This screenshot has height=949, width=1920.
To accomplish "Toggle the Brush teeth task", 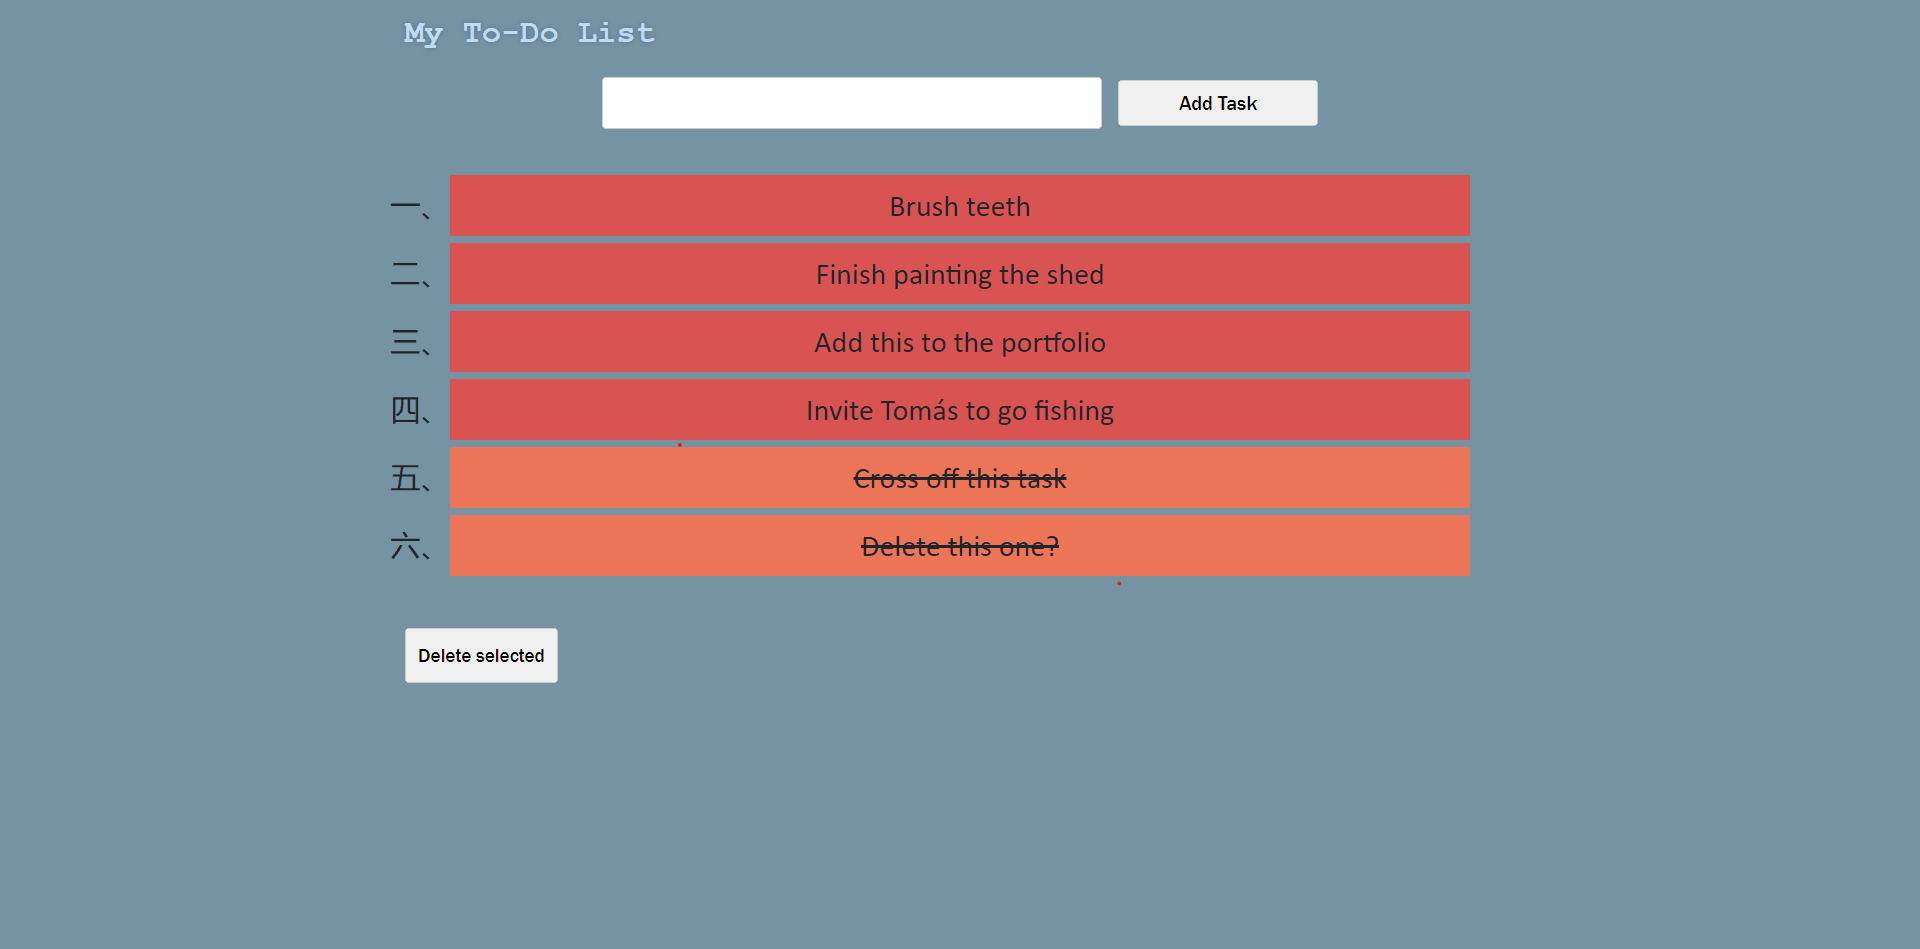I will [959, 206].
